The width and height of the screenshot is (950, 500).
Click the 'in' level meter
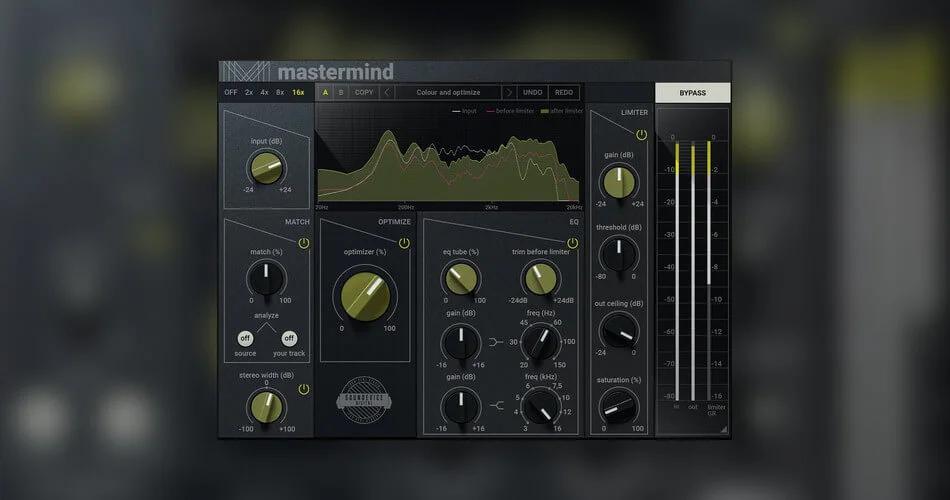pos(677,271)
